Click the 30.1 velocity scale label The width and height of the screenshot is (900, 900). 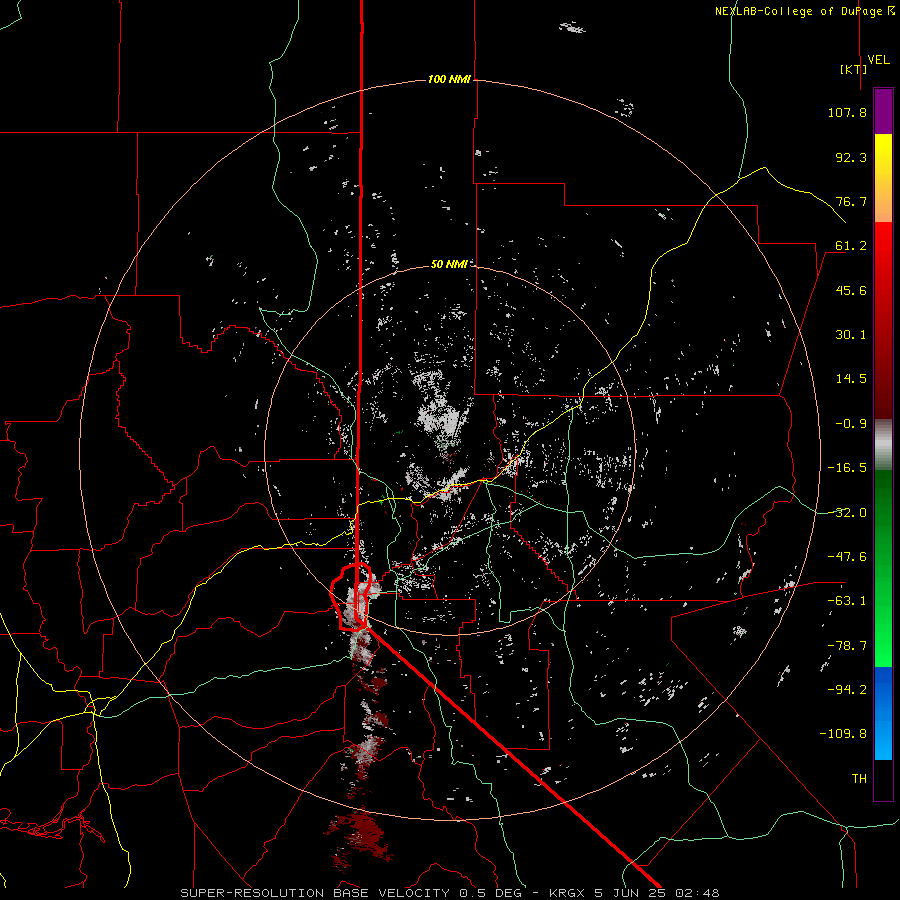(851, 335)
